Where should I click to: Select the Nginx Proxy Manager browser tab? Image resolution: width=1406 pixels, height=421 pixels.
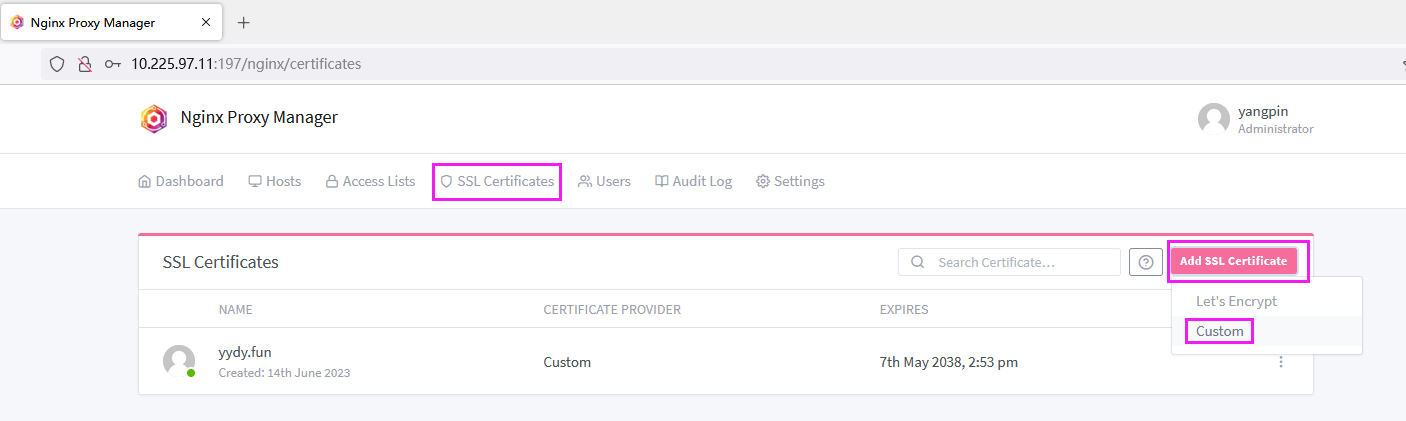112,22
